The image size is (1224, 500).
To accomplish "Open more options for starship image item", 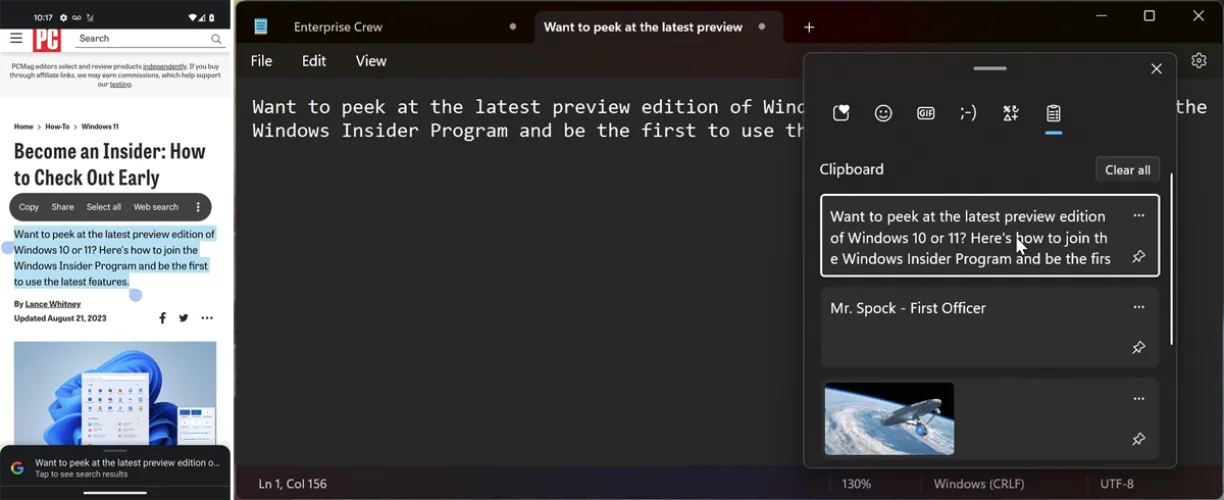I will (1138, 399).
